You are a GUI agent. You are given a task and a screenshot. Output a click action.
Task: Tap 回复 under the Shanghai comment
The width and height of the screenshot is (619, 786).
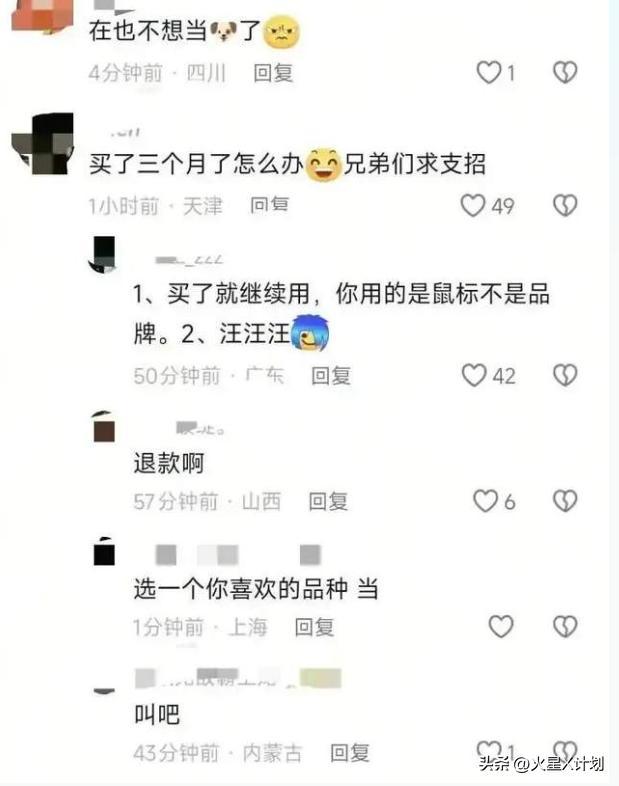tap(314, 627)
